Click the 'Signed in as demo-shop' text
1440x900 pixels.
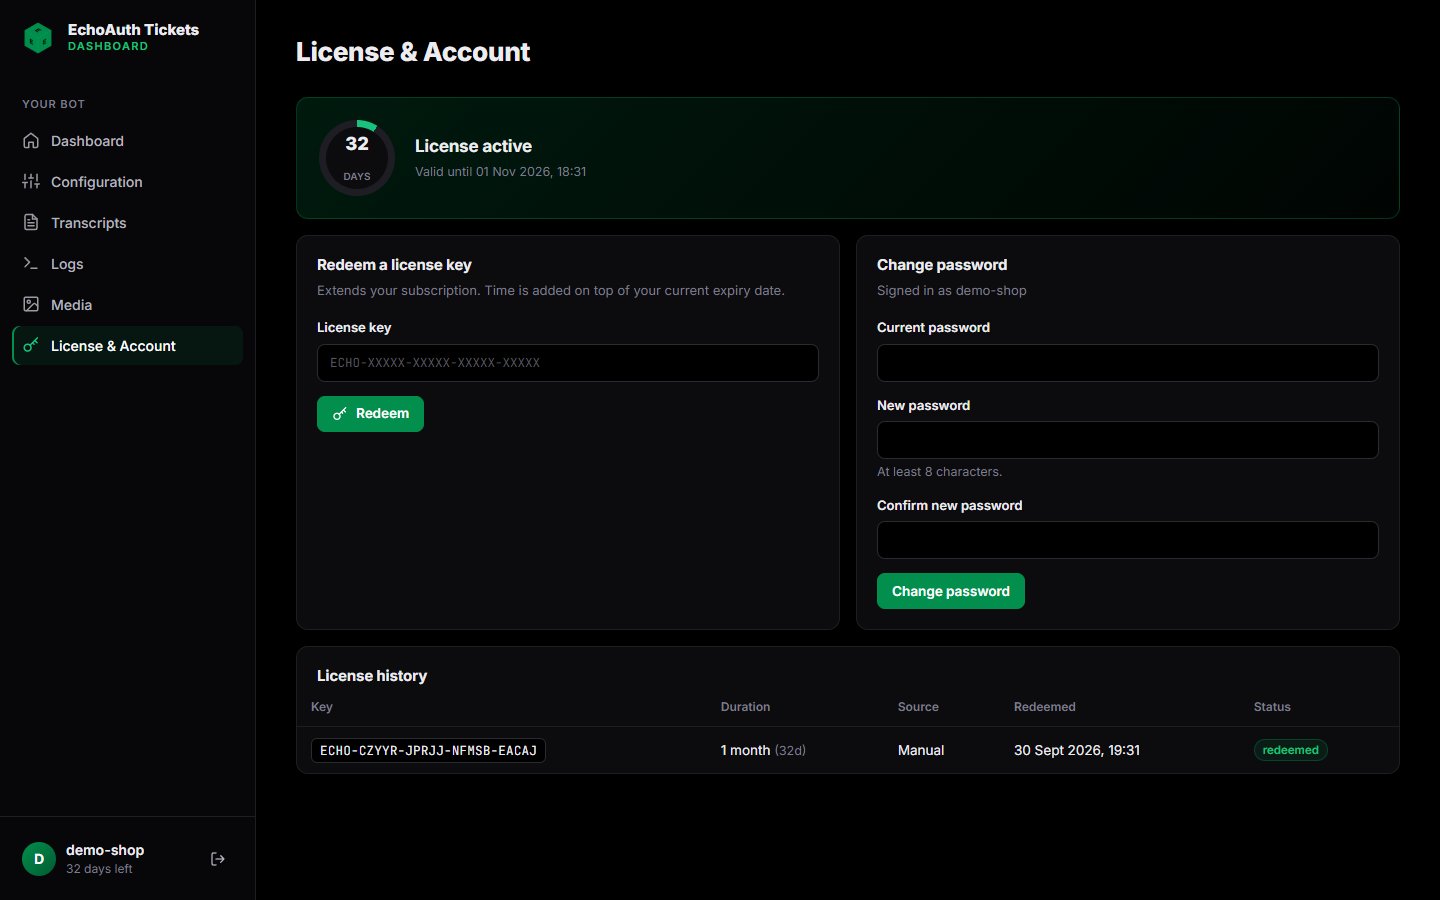click(952, 291)
